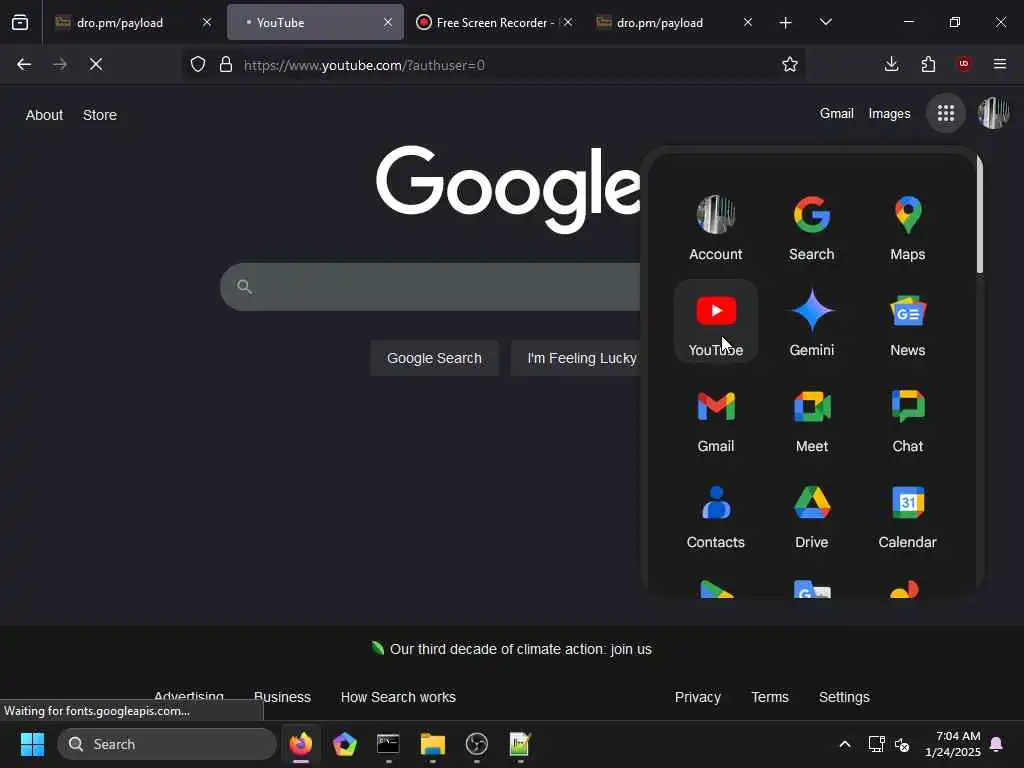Close the Free Screen Recorder tab

coord(568,23)
